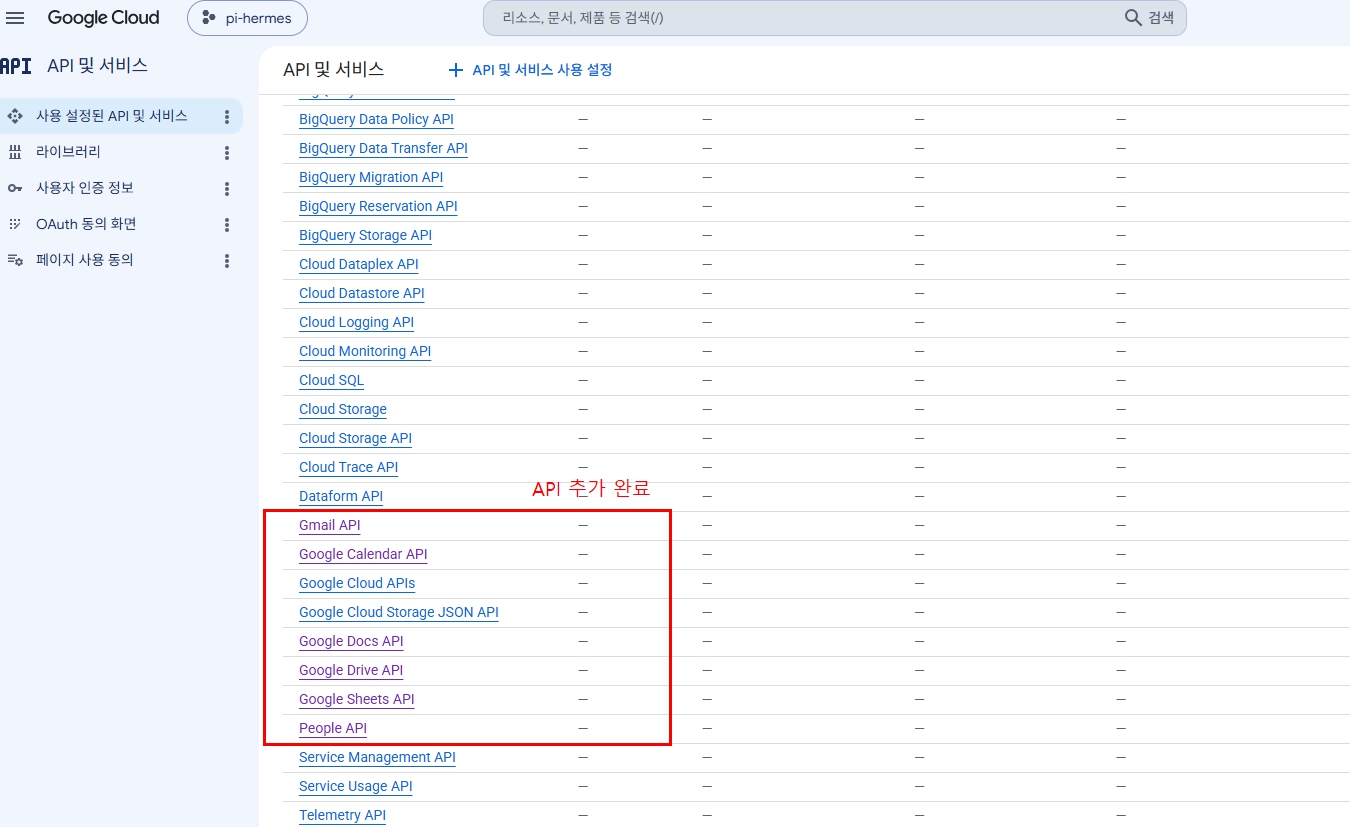
Task: Open Google Drive API link
Action: [351, 670]
